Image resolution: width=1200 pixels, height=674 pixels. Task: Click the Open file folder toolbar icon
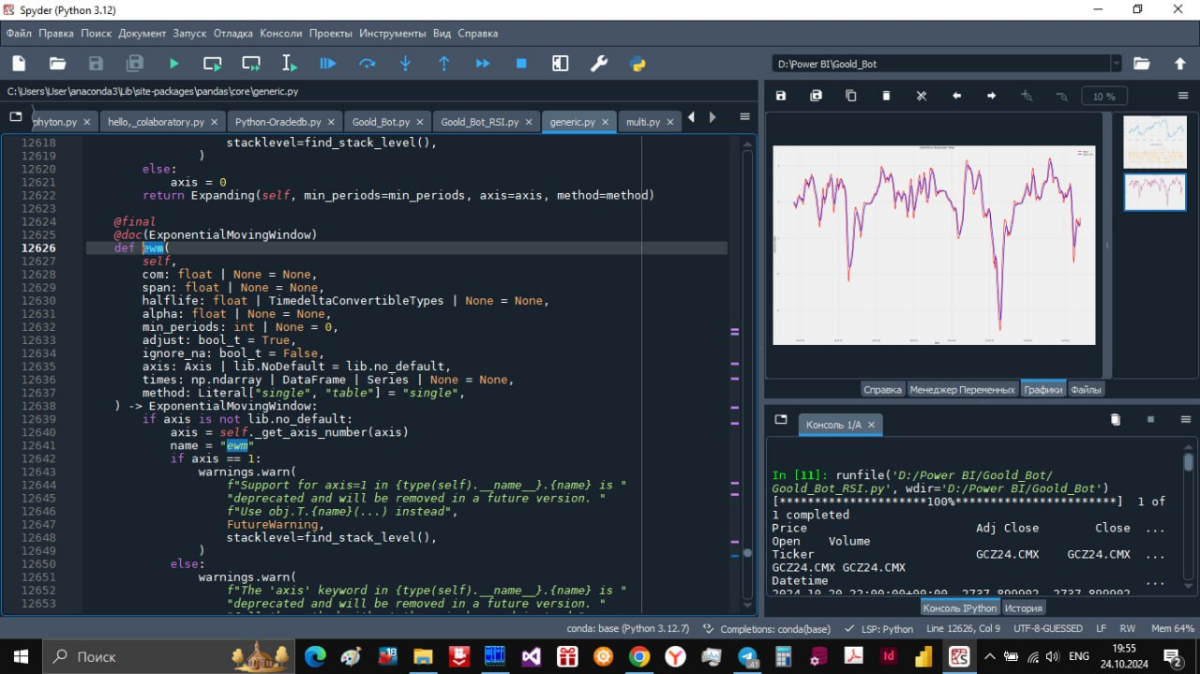pyautogui.click(x=57, y=63)
